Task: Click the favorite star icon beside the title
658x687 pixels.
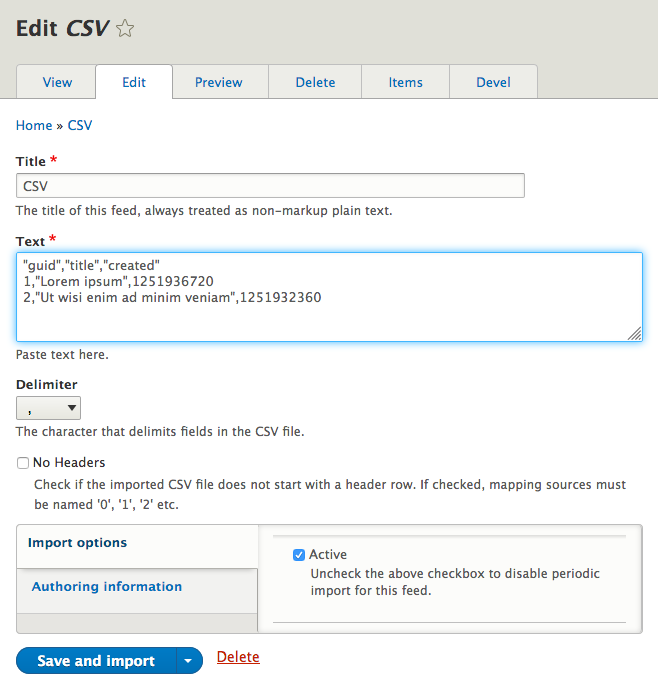Action: click(x=125, y=29)
